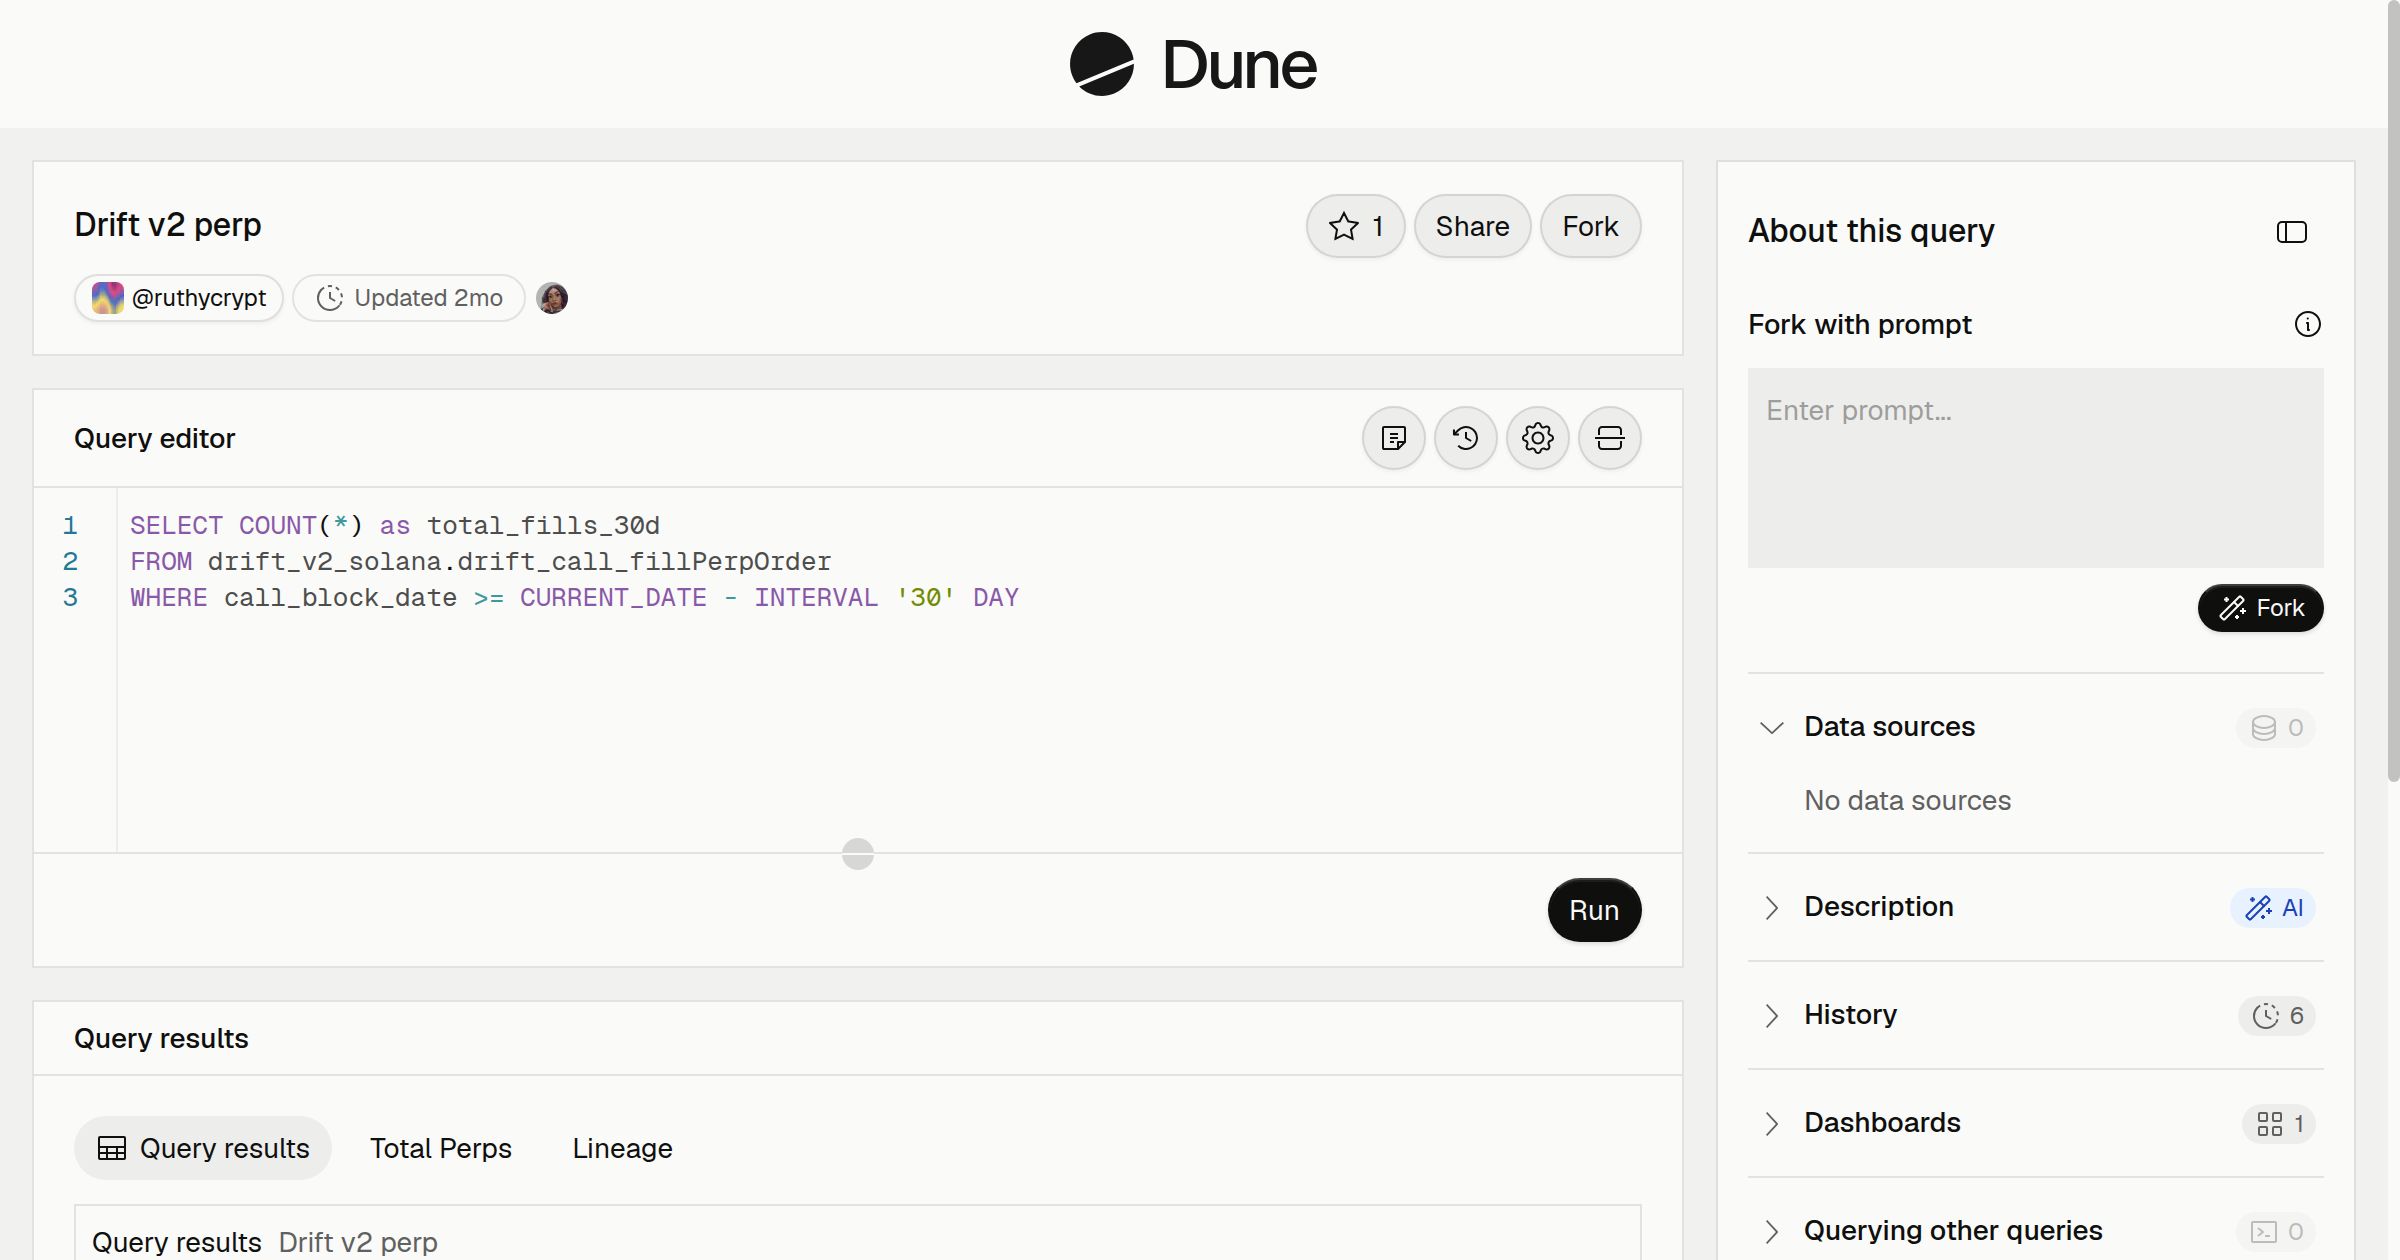Click the Share button

click(x=1472, y=226)
